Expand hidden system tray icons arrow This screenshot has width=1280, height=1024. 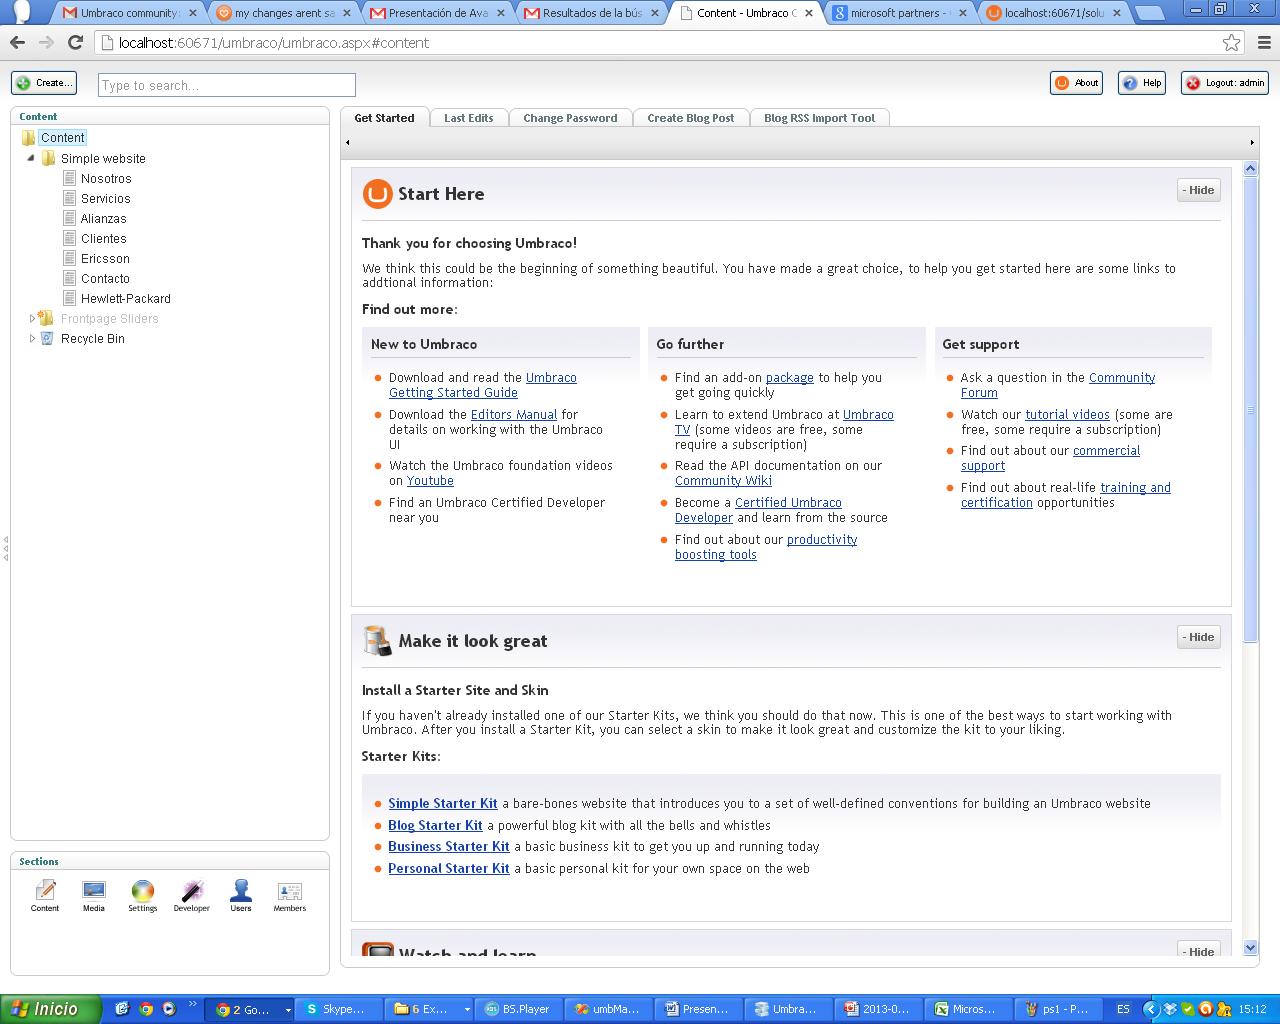[x=1151, y=1009]
